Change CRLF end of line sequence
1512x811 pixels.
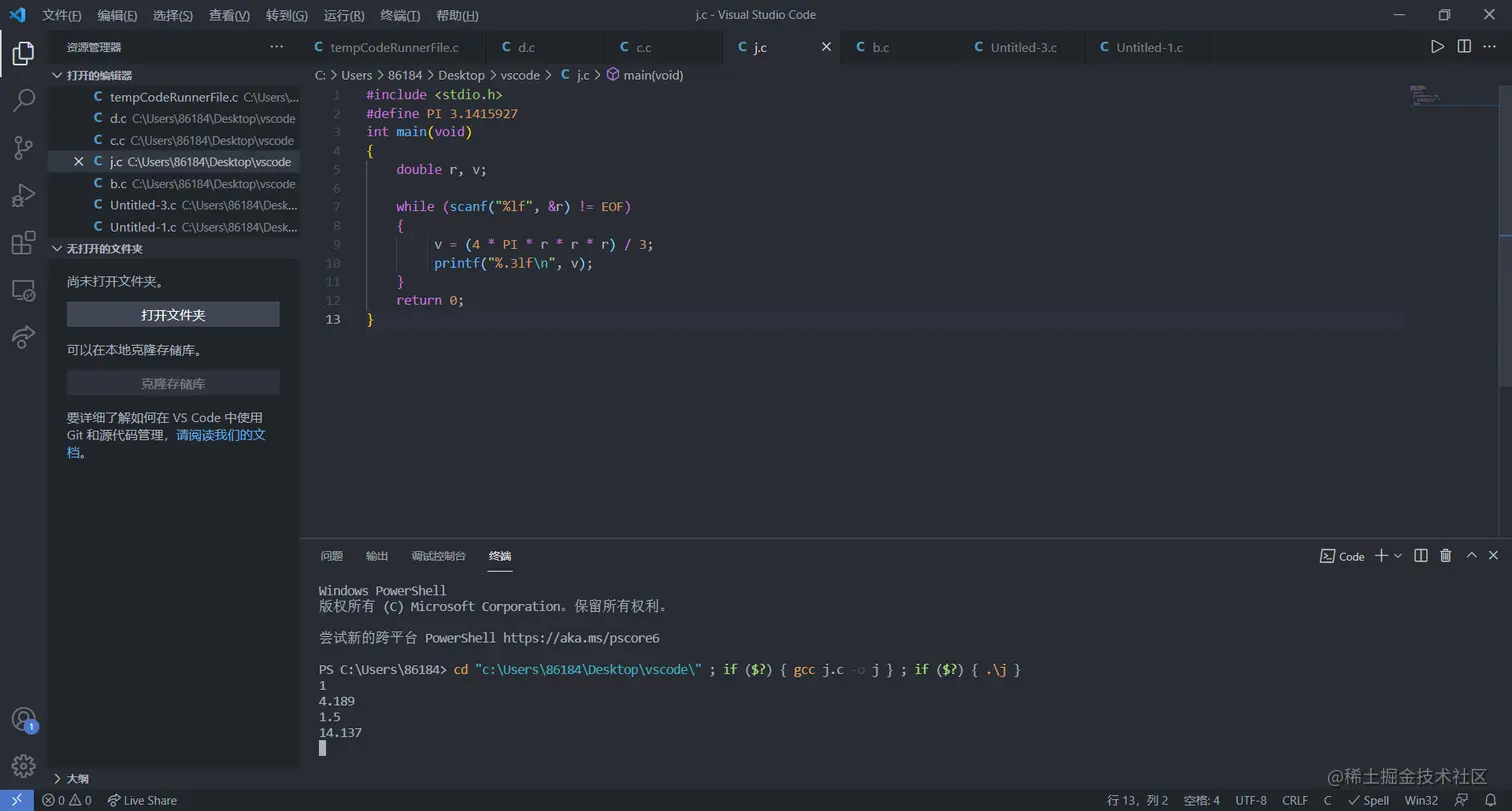click(x=1295, y=800)
